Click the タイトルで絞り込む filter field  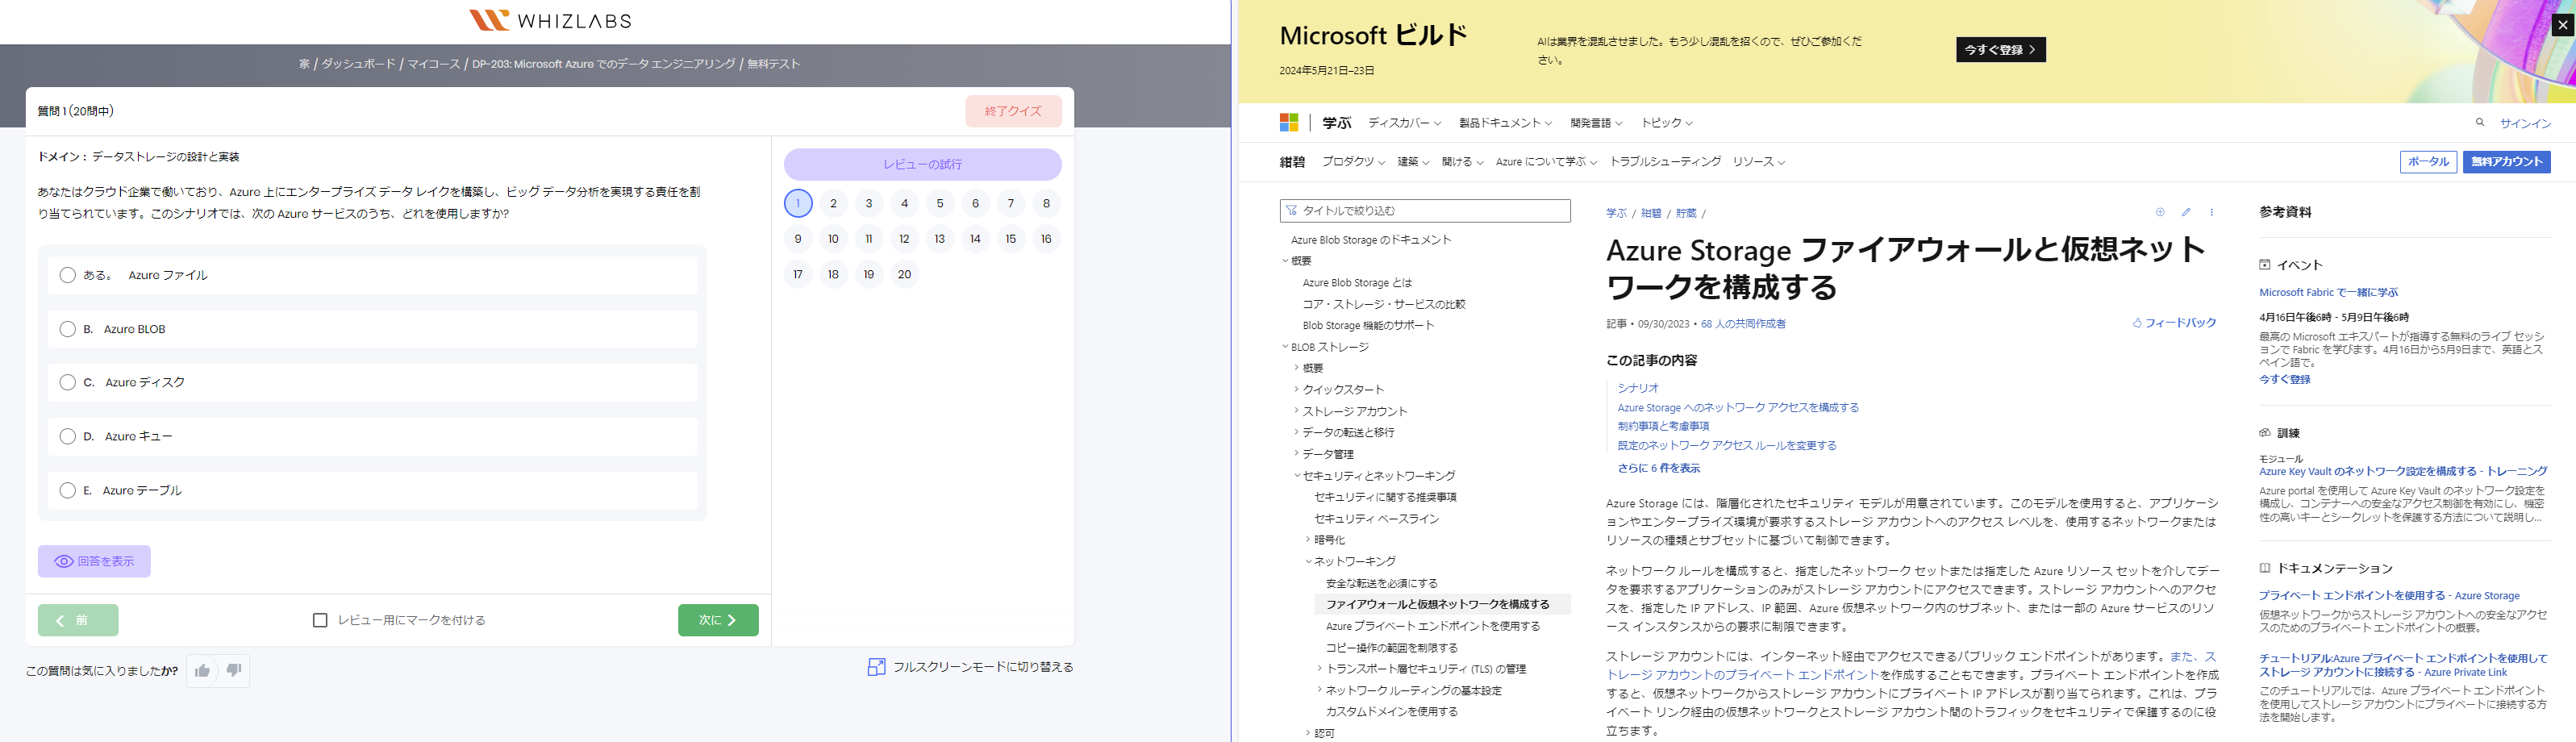(x=1425, y=211)
